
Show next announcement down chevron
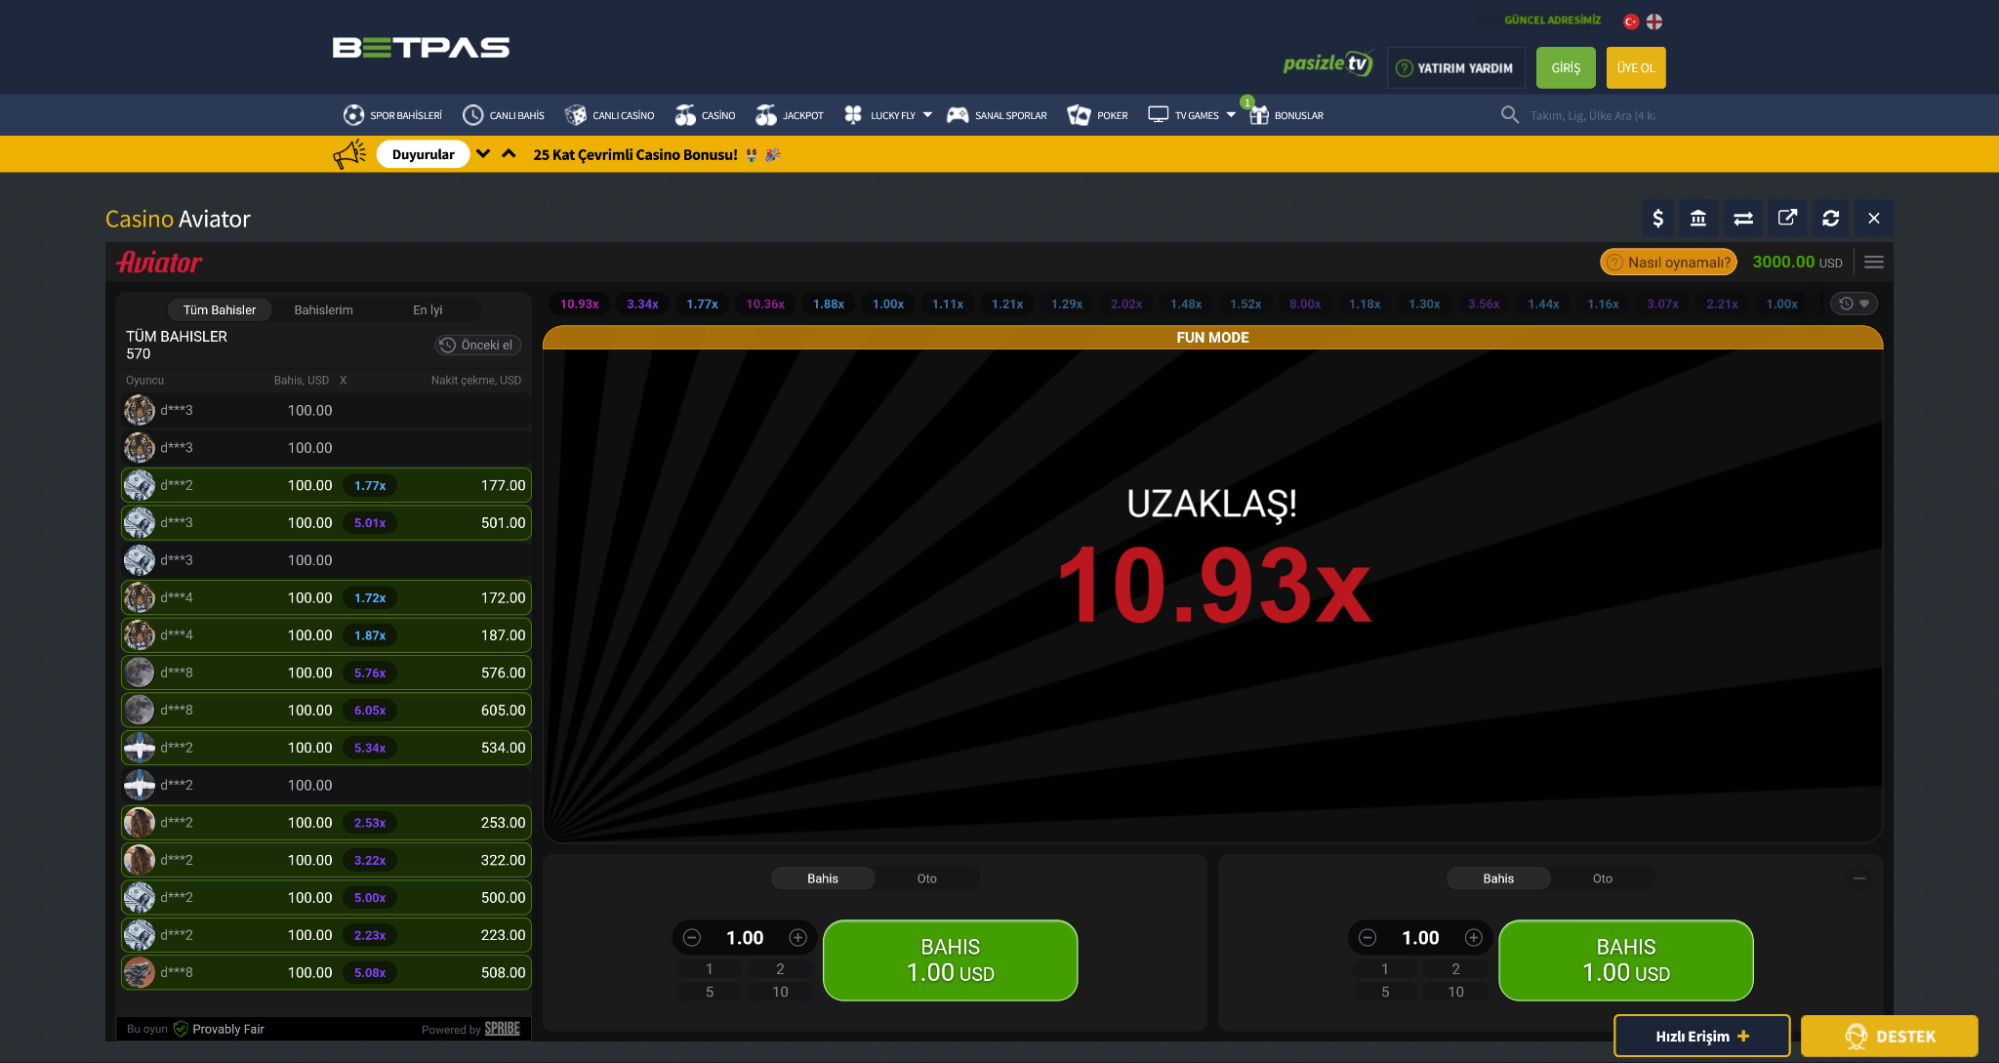484,154
